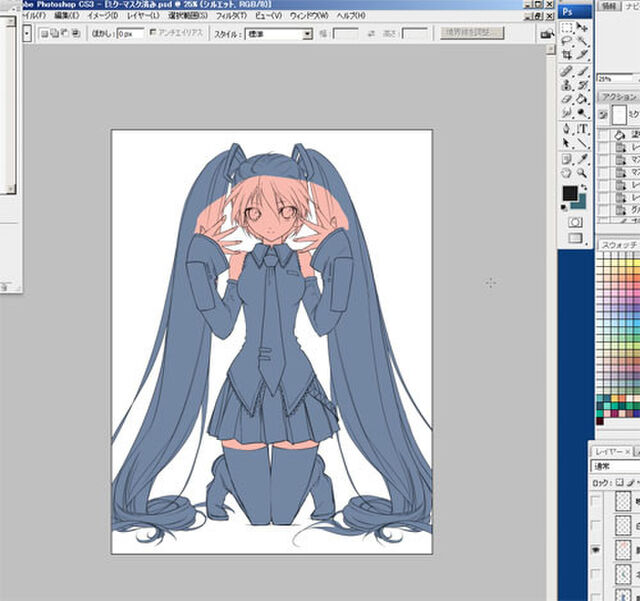Select the Lasso tool
This screenshot has width=640, height=601.
point(567,42)
